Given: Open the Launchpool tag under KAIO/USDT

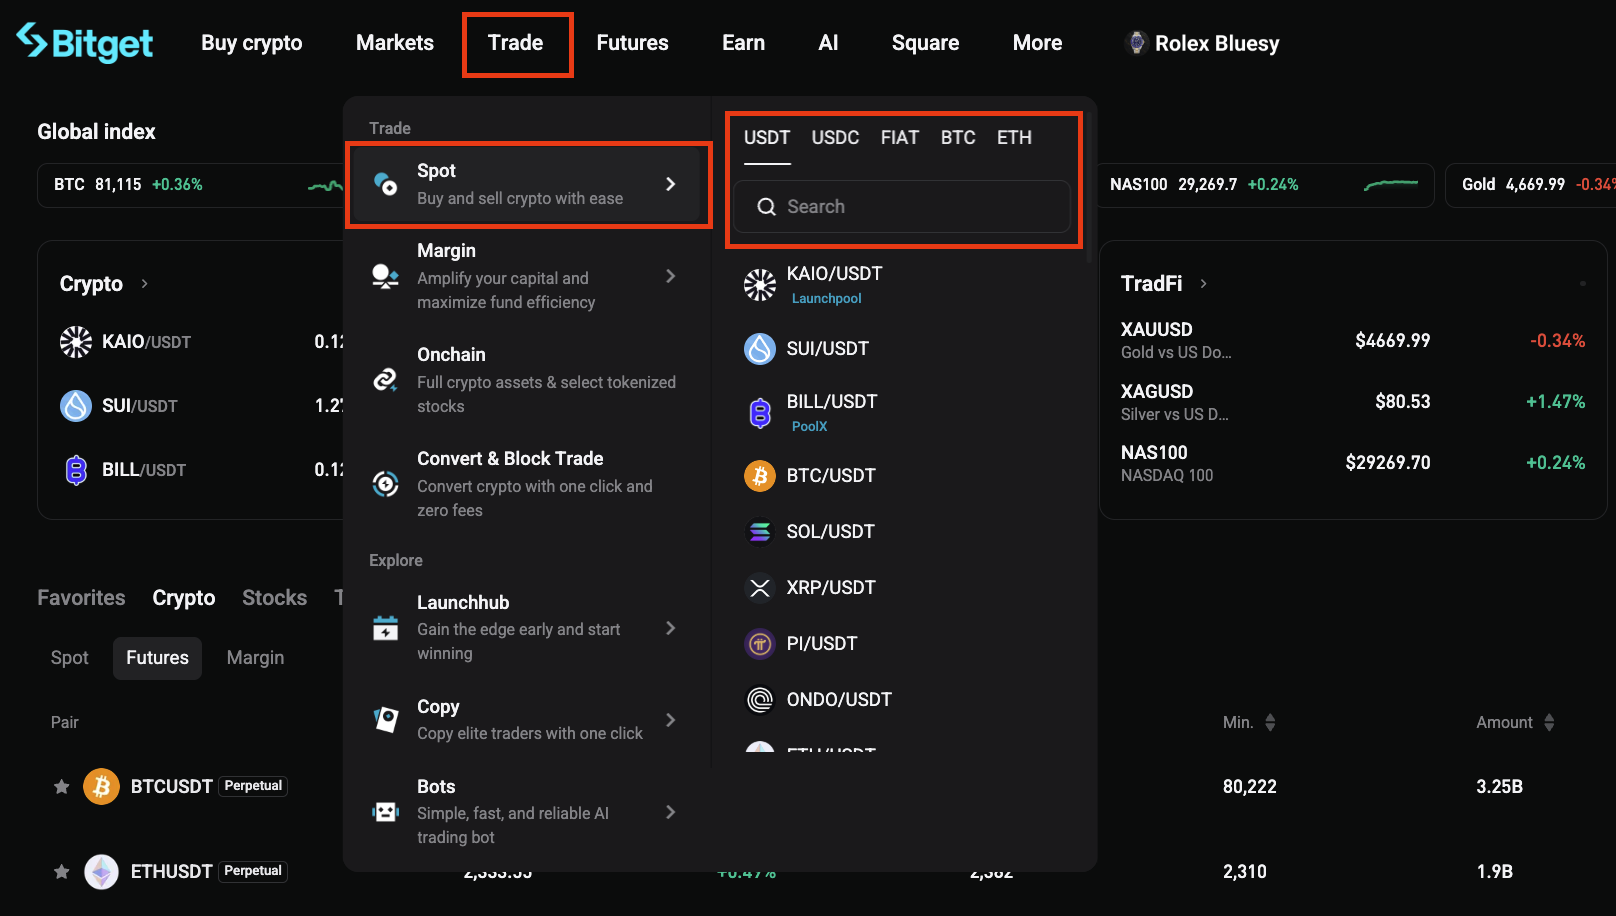Looking at the screenshot, I should (x=827, y=298).
